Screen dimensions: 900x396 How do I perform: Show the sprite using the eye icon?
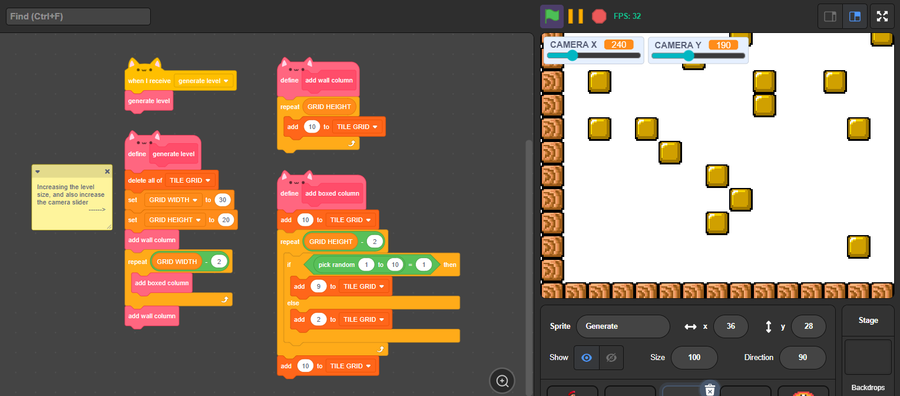586,358
